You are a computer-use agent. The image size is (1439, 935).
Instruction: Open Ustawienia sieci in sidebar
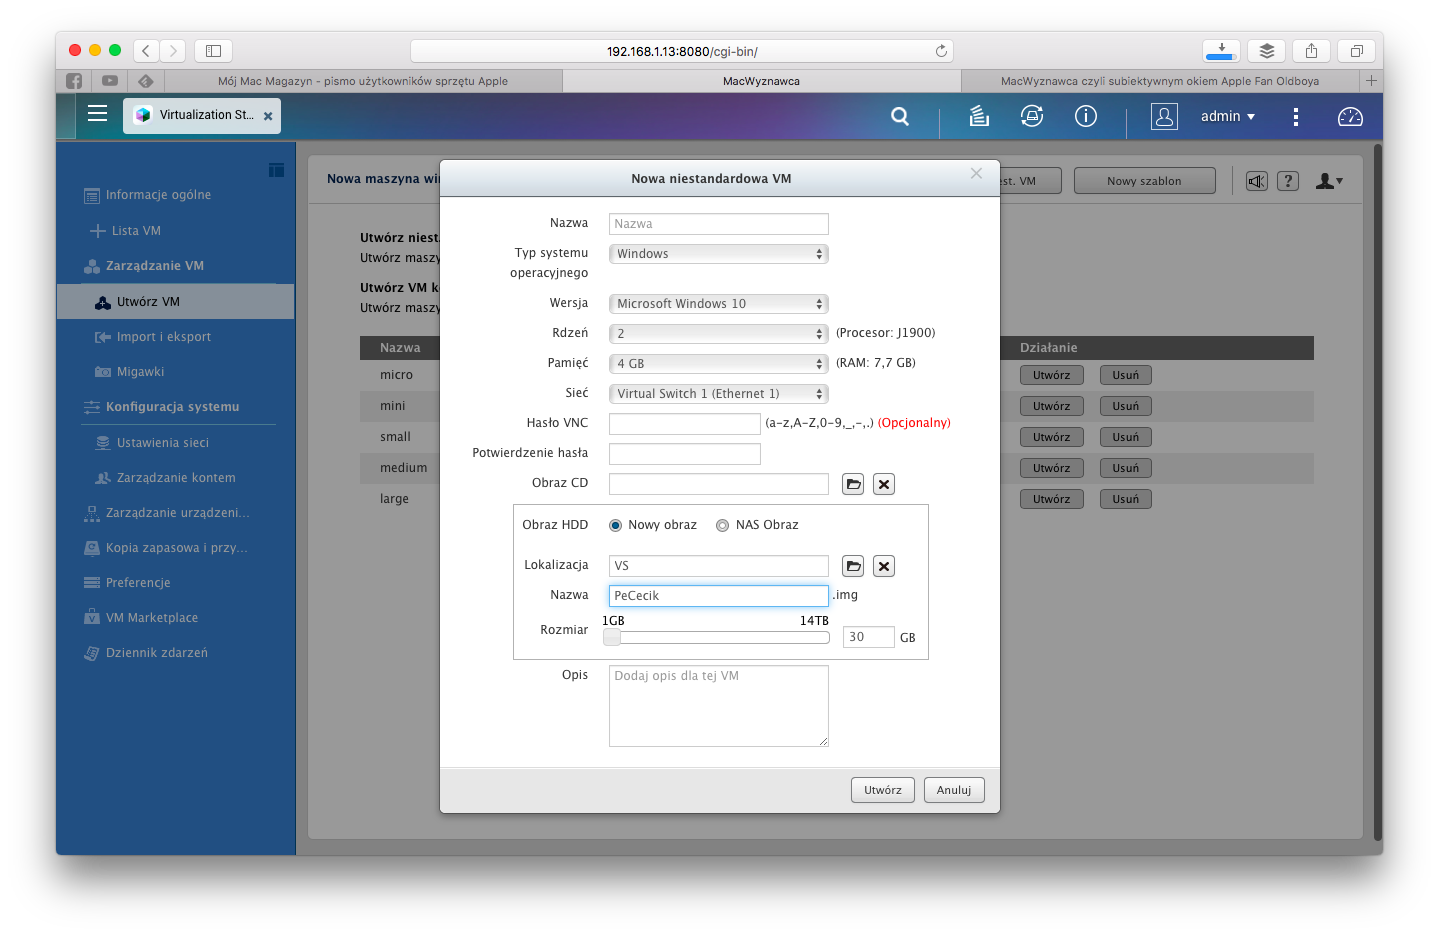[x=162, y=443]
